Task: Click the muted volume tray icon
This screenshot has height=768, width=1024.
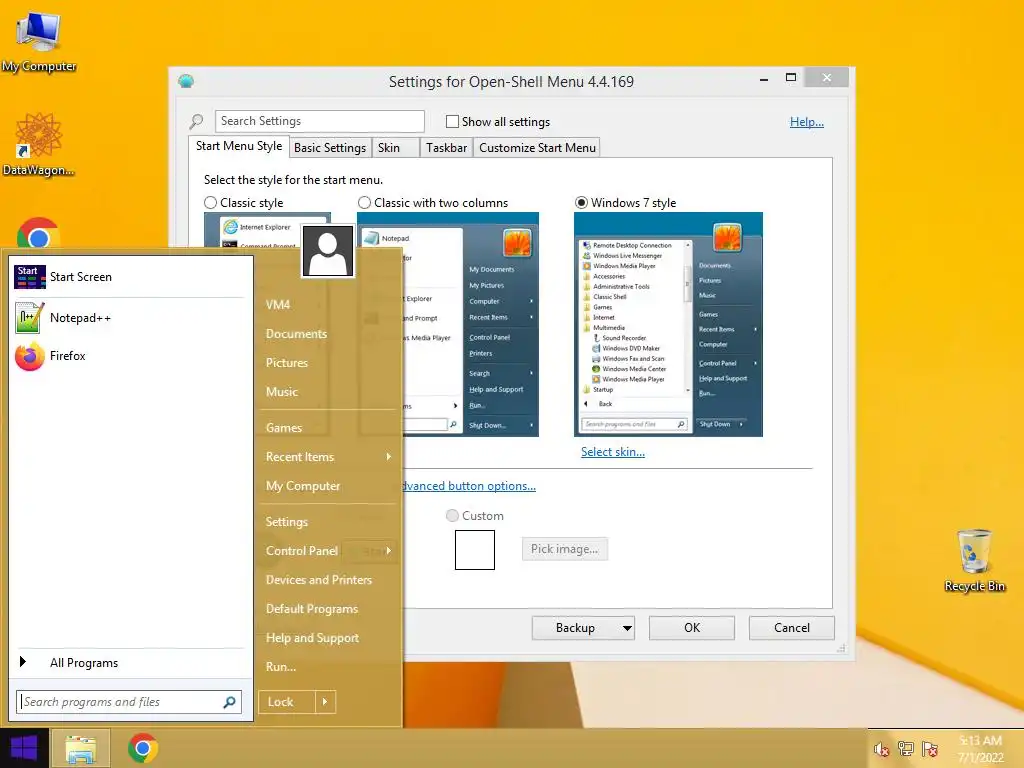Action: (x=882, y=749)
